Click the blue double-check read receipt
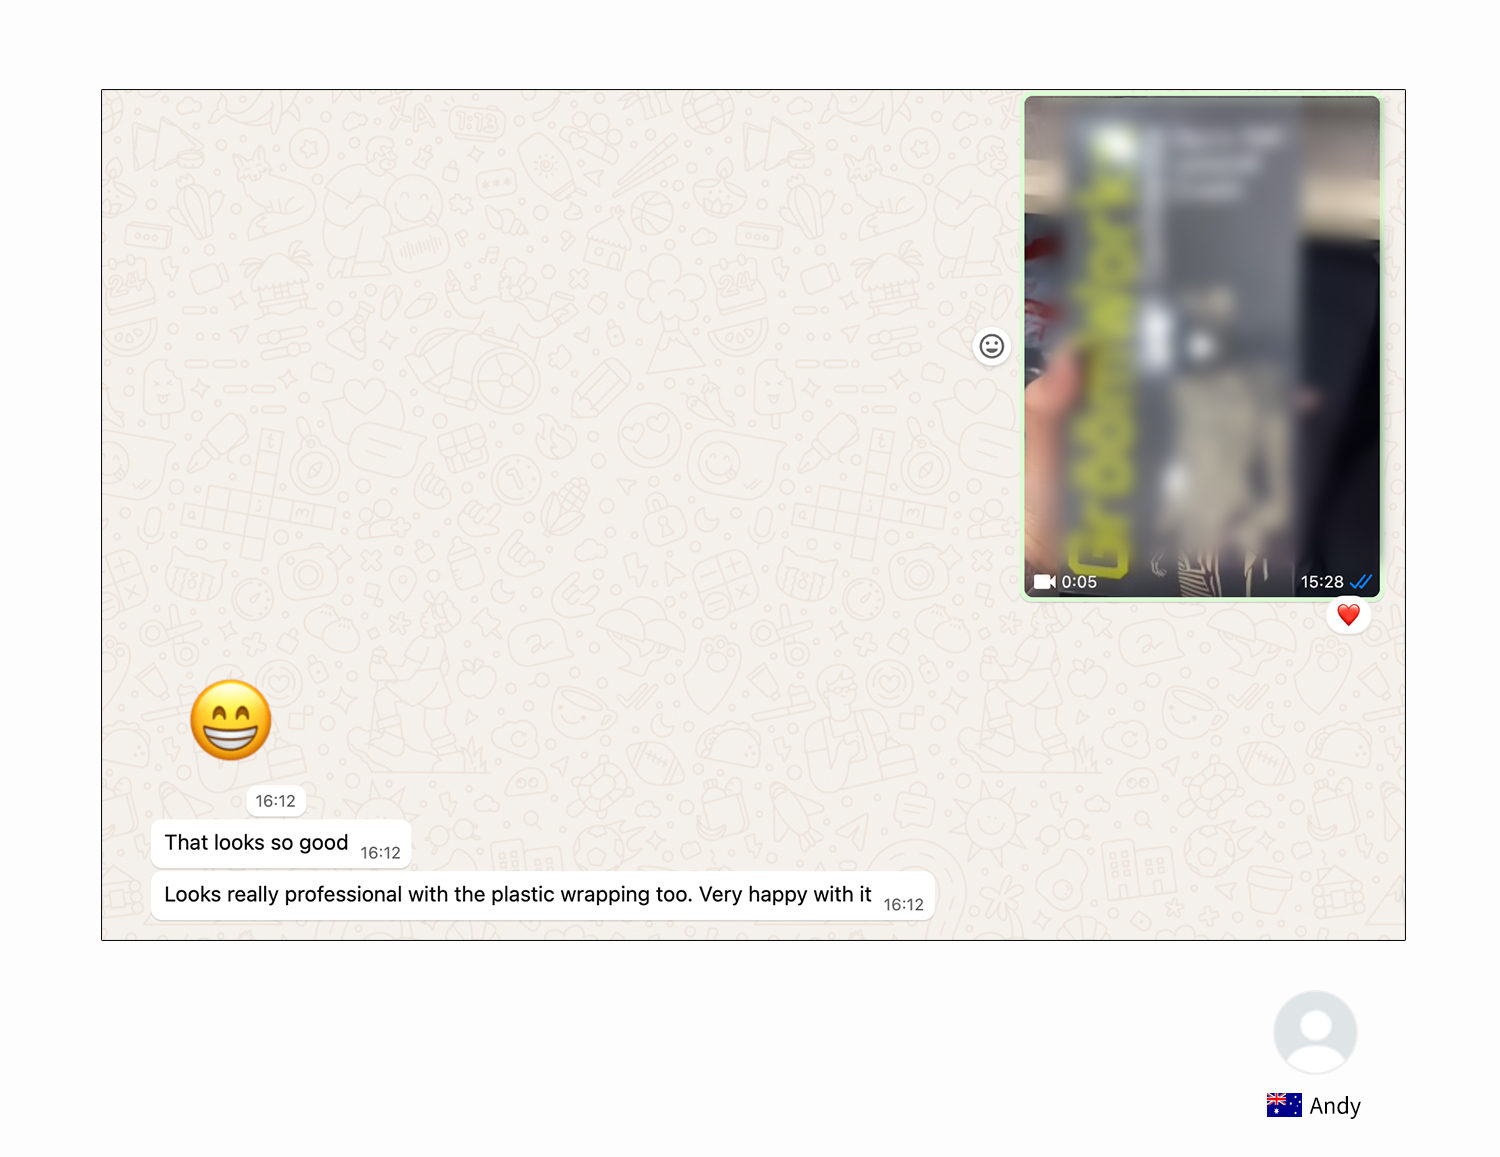Viewport: 1500px width, 1157px height. [1361, 582]
